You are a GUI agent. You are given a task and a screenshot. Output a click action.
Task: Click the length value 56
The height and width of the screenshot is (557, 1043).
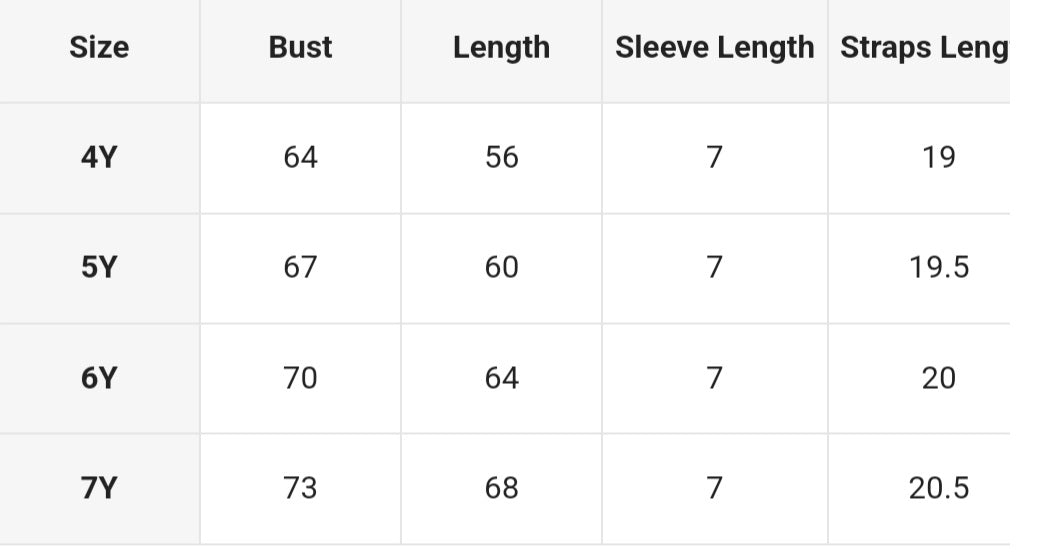(x=501, y=157)
